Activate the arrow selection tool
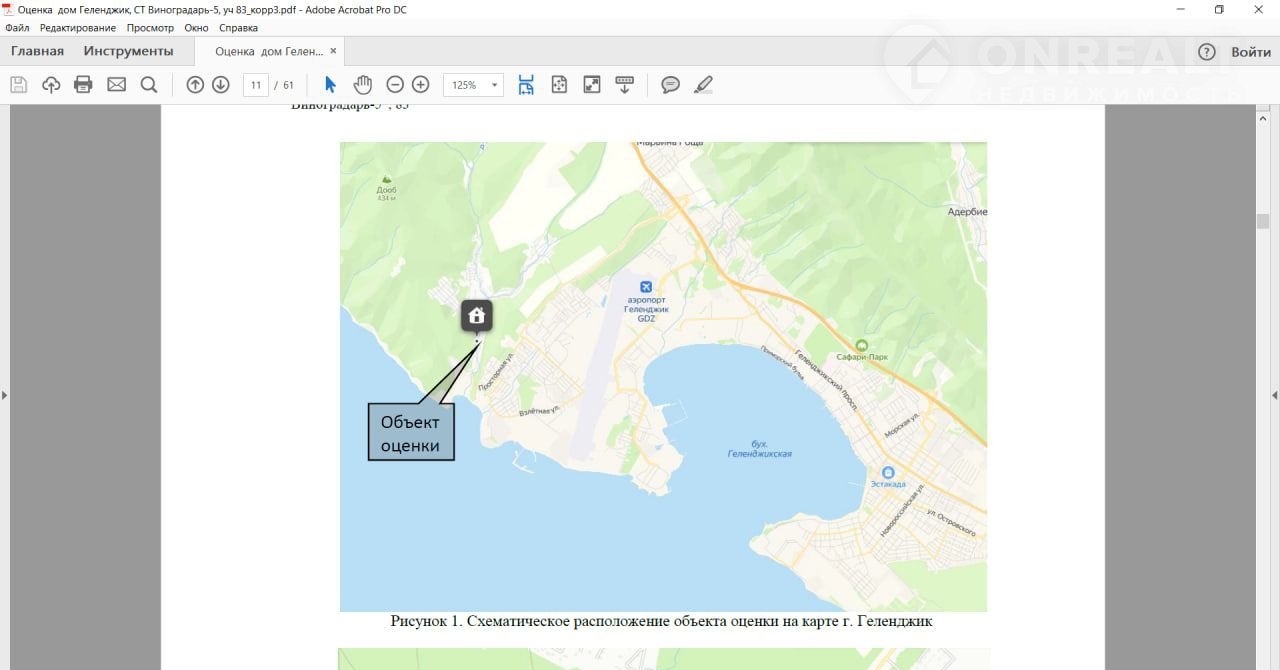Image resolution: width=1280 pixels, height=670 pixels. point(331,85)
